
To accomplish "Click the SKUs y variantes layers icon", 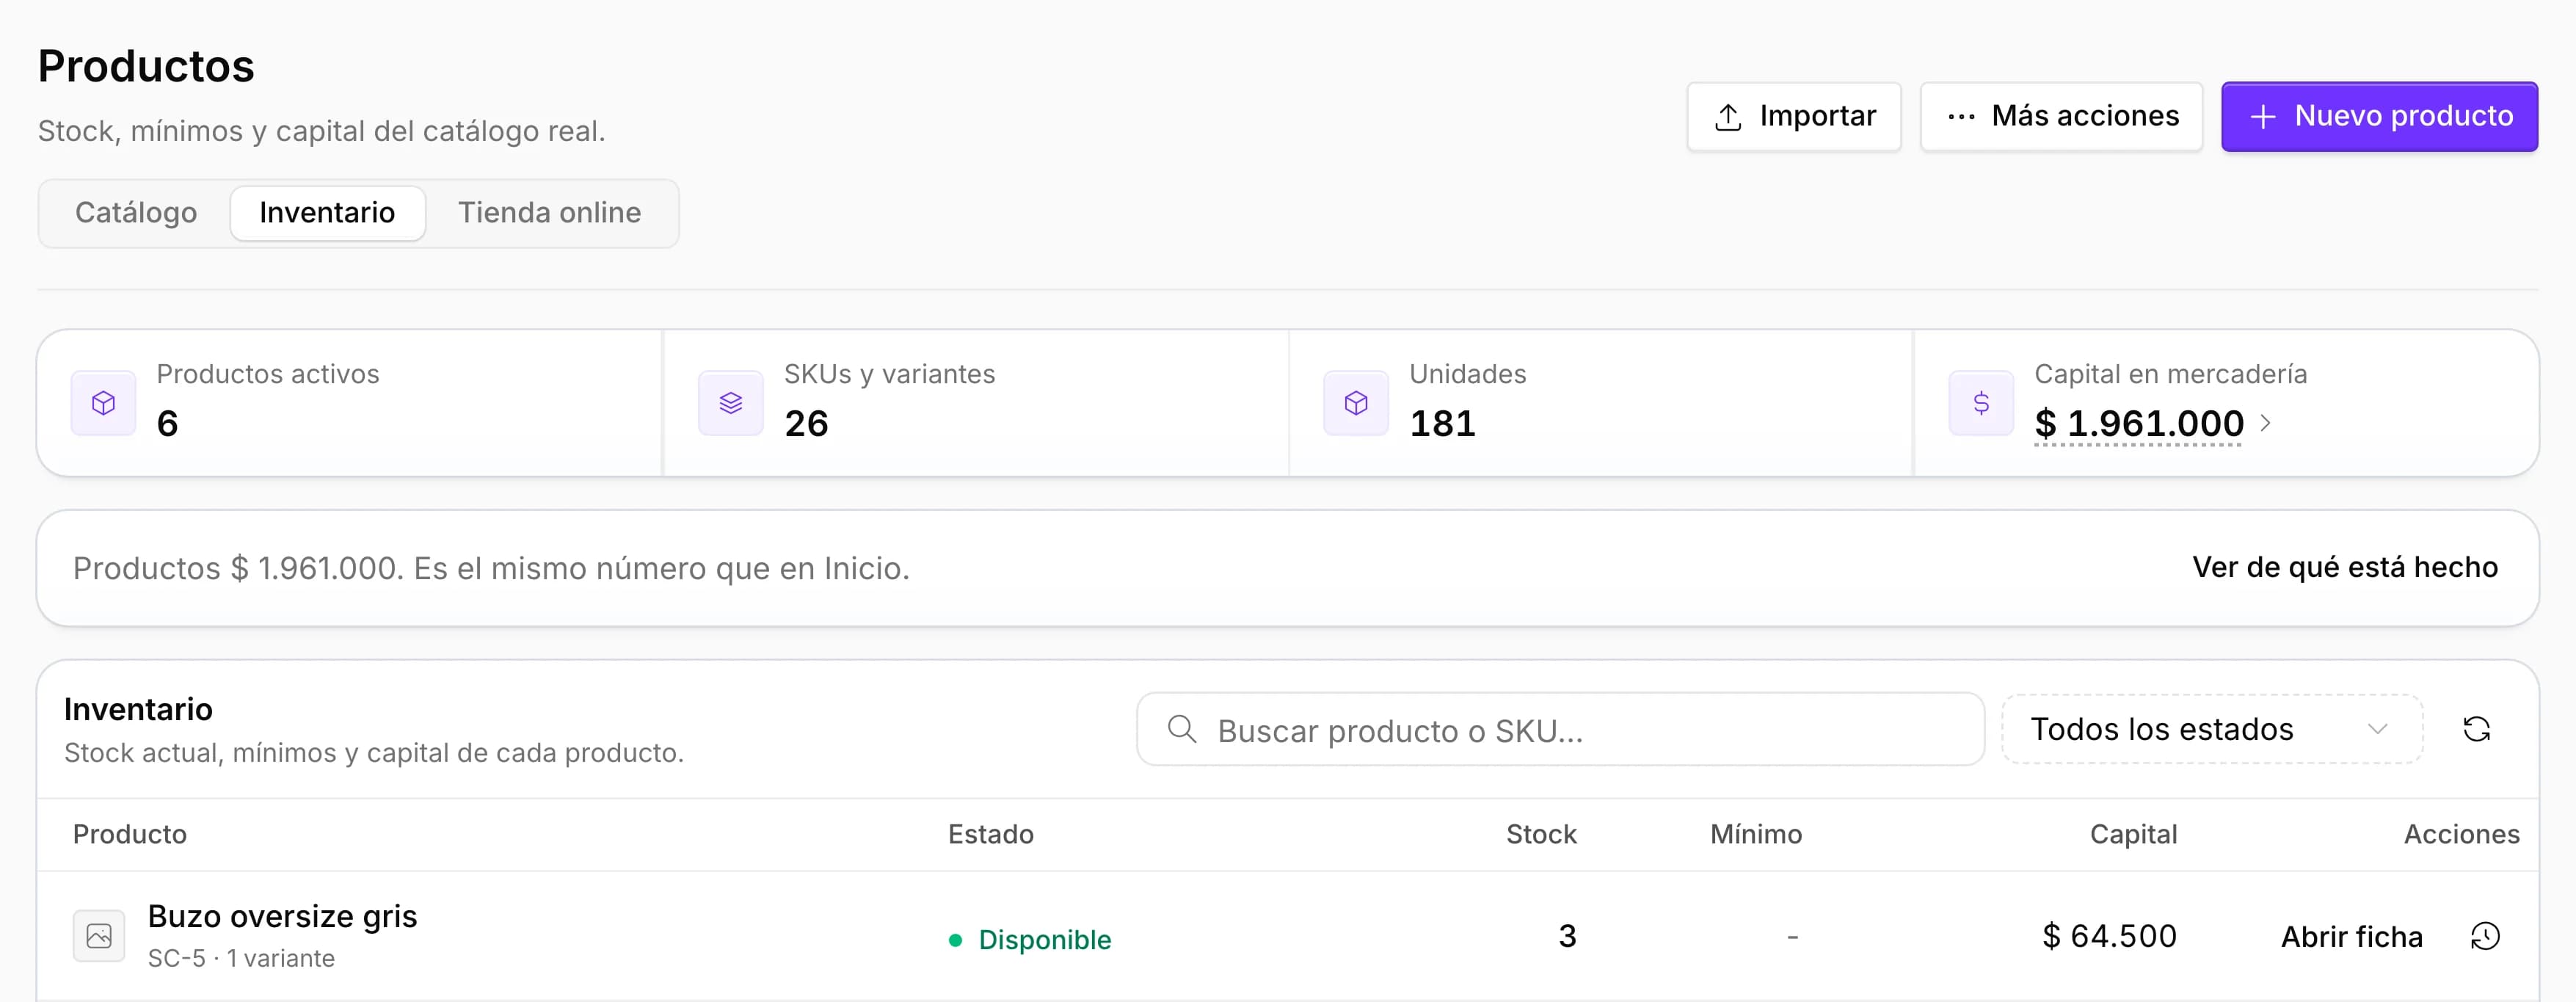I will tap(731, 403).
